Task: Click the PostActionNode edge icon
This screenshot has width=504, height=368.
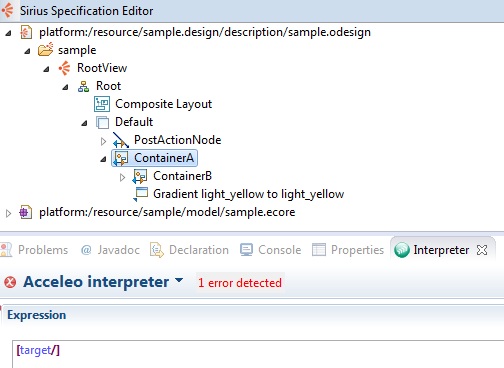Action: (x=121, y=140)
